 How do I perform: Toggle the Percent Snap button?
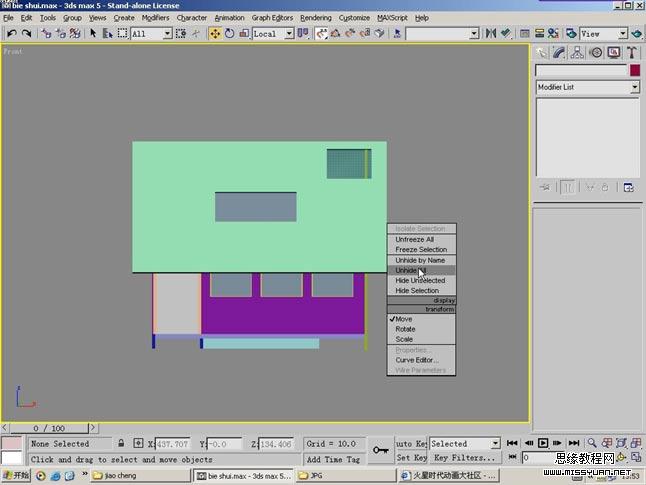tap(350, 33)
